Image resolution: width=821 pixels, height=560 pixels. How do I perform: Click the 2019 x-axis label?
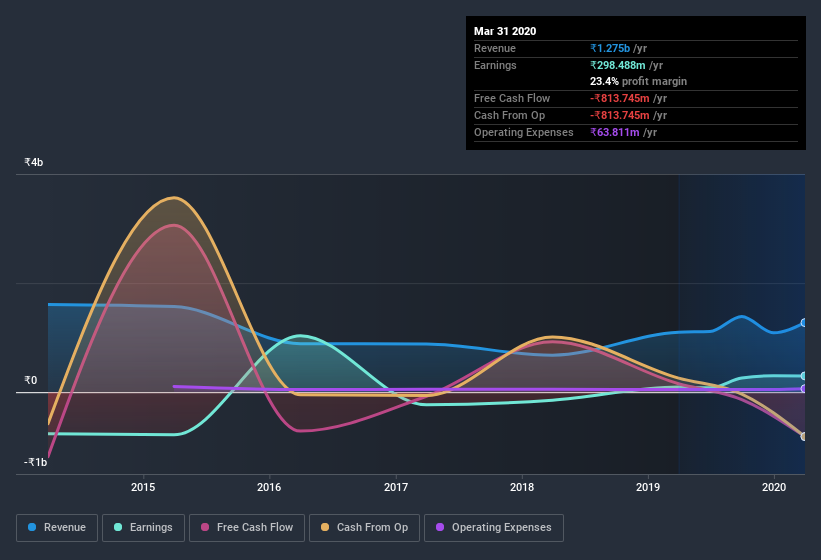pyautogui.click(x=648, y=487)
